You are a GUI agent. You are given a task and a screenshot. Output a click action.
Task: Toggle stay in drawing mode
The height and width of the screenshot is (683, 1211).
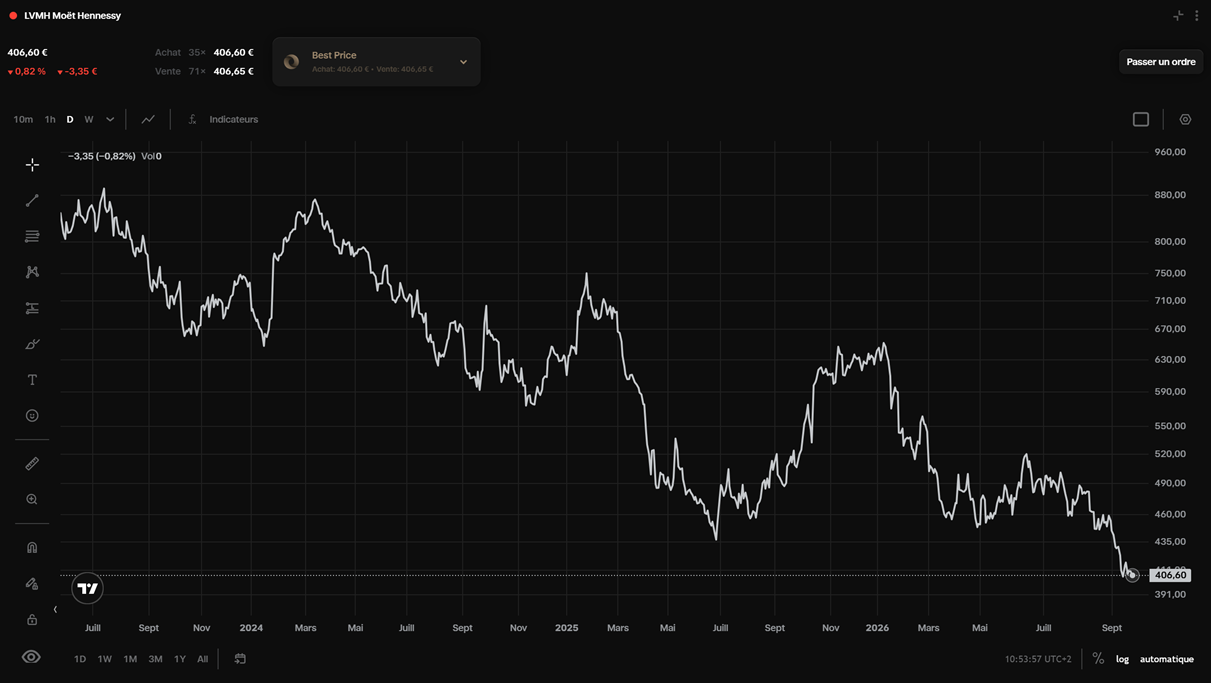(32, 583)
